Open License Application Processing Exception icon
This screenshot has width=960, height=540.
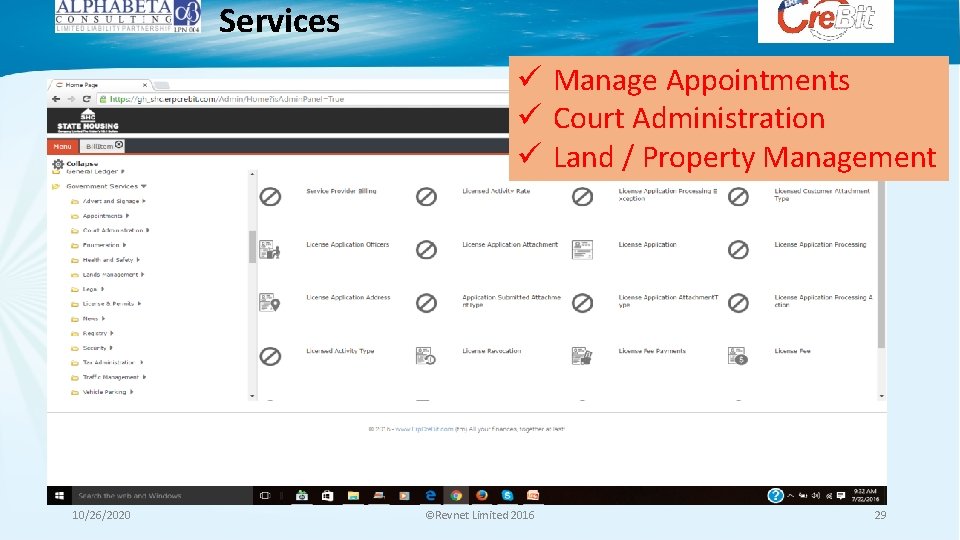582,197
